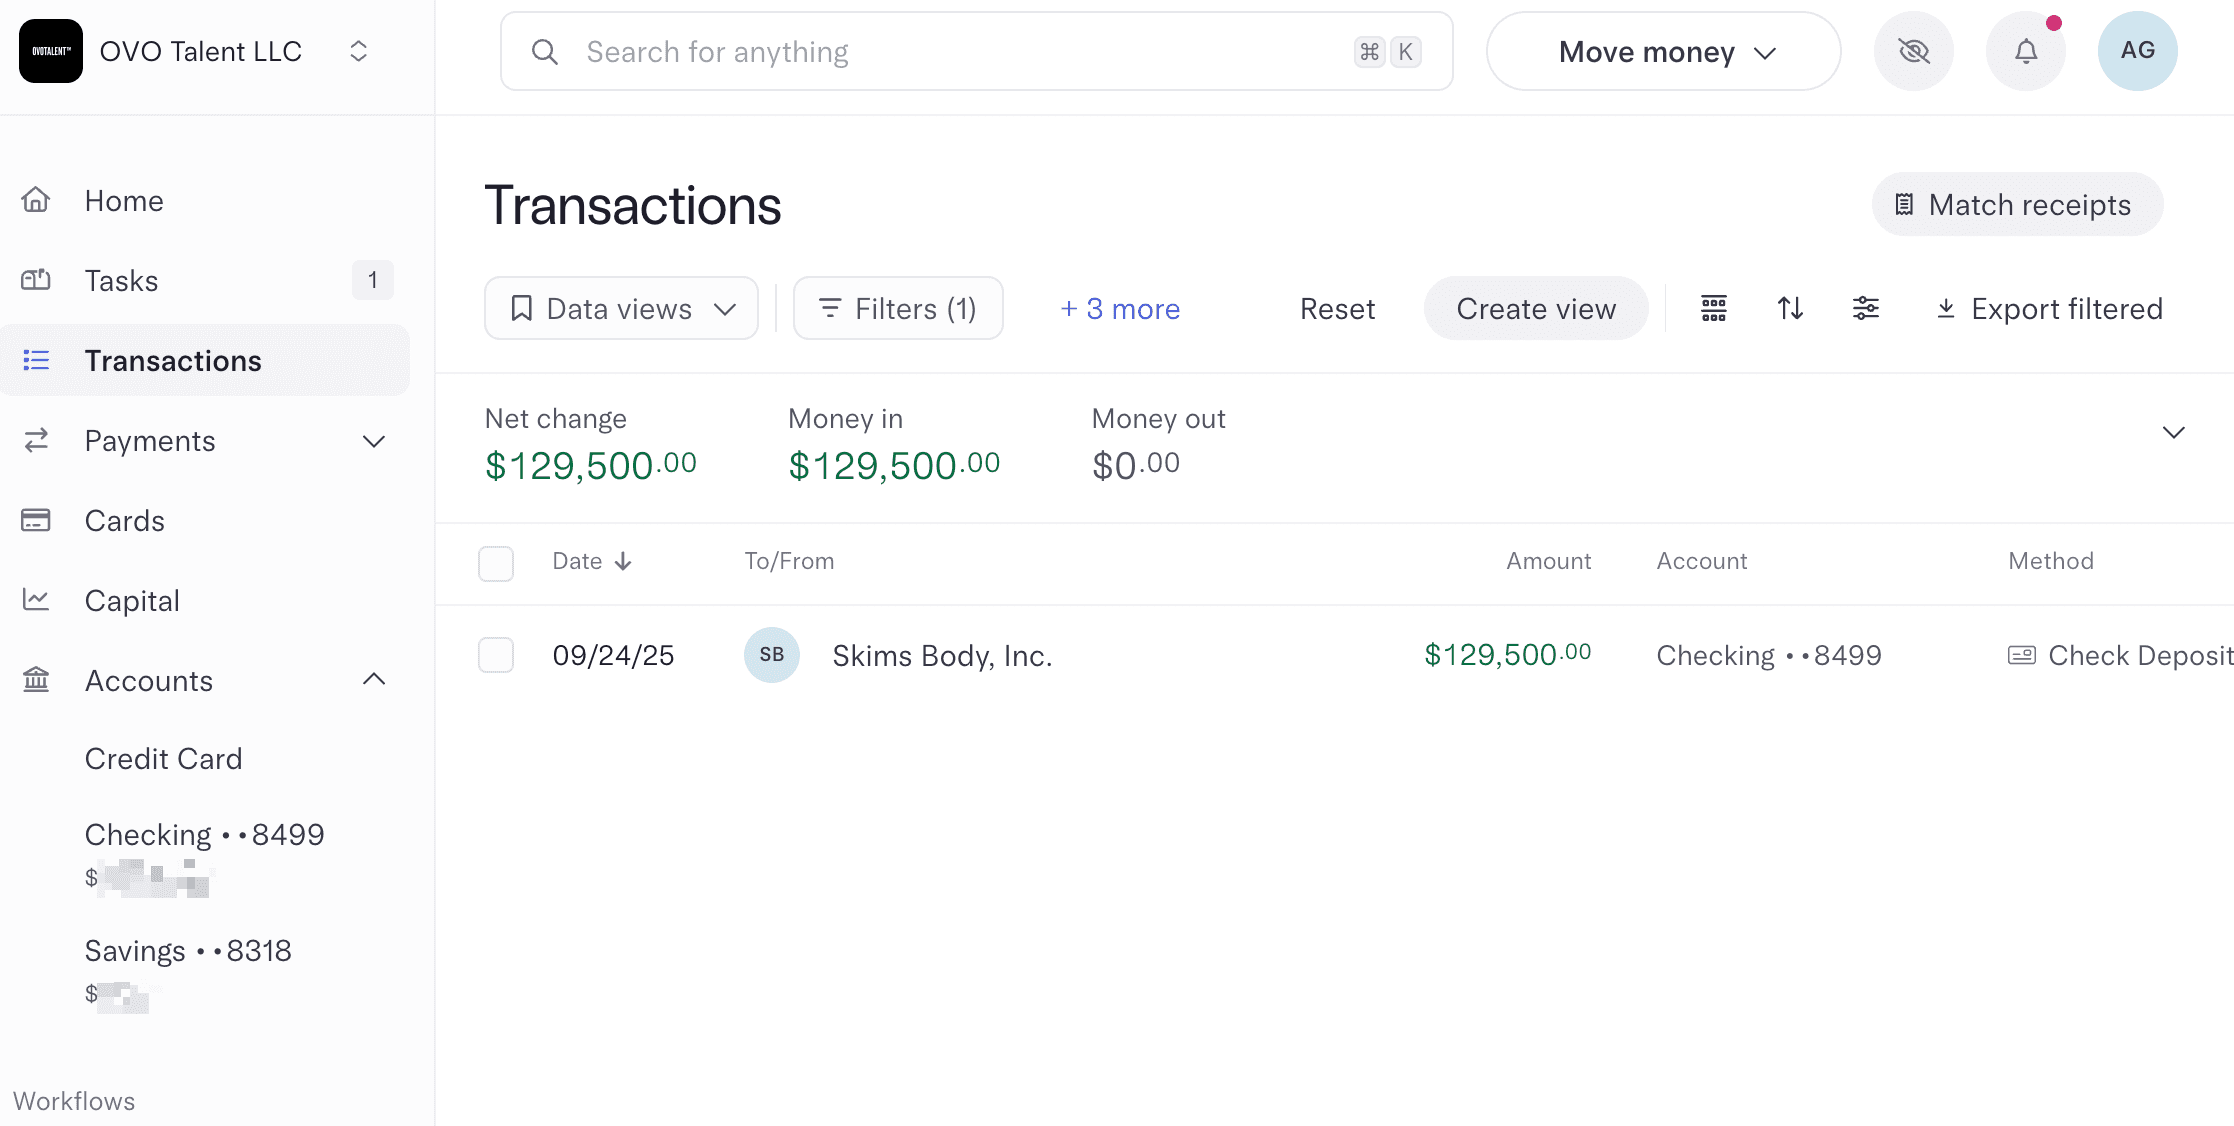2234x1126 pixels.
Task: Click the OVO Talent logo icon
Action: 51,51
